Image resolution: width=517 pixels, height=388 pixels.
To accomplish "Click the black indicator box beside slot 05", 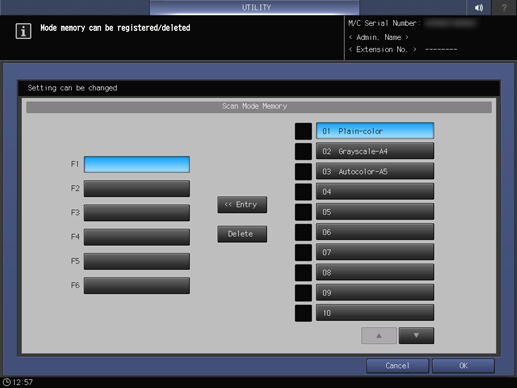I will pyautogui.click(x=303, y=212).
